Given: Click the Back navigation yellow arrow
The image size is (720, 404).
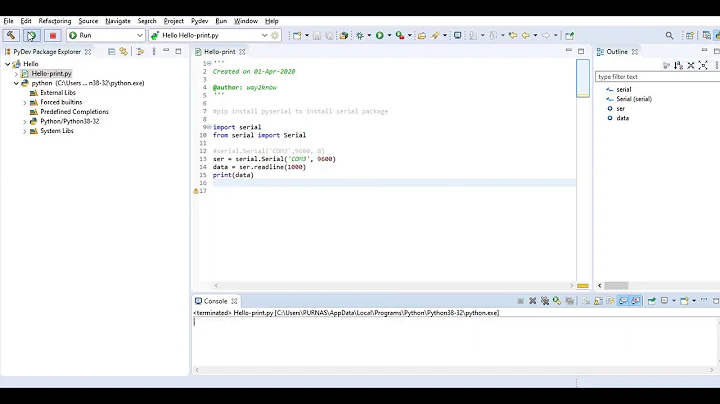Looking at the screenshot, I should point(526,35).
